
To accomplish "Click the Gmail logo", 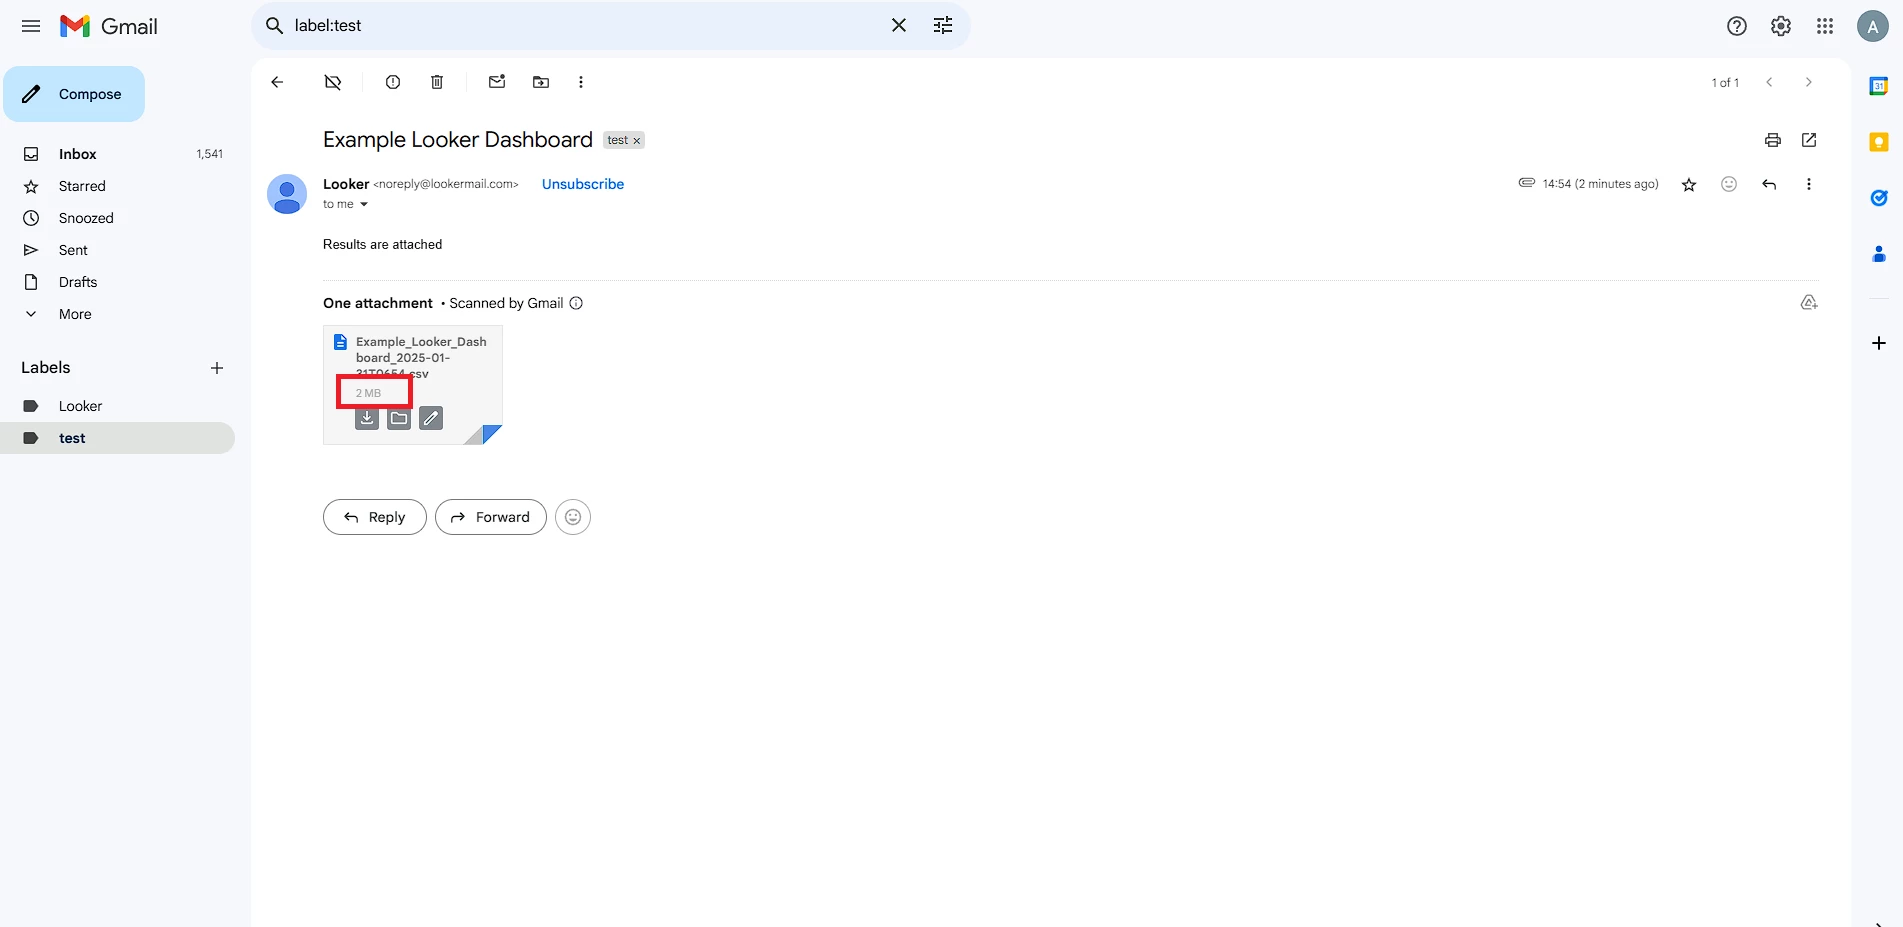I will coord(109,26).
